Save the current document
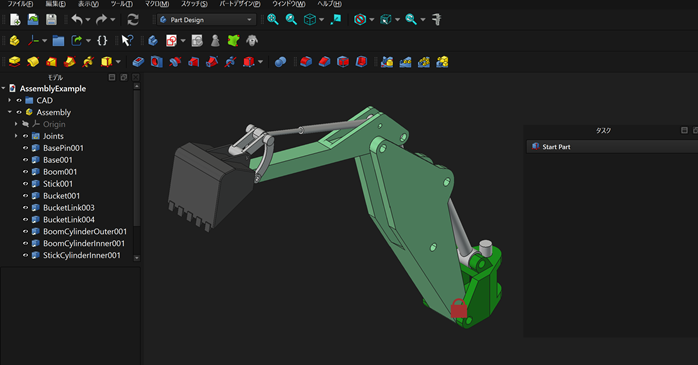Screen dimensions: 698x365 51,20
